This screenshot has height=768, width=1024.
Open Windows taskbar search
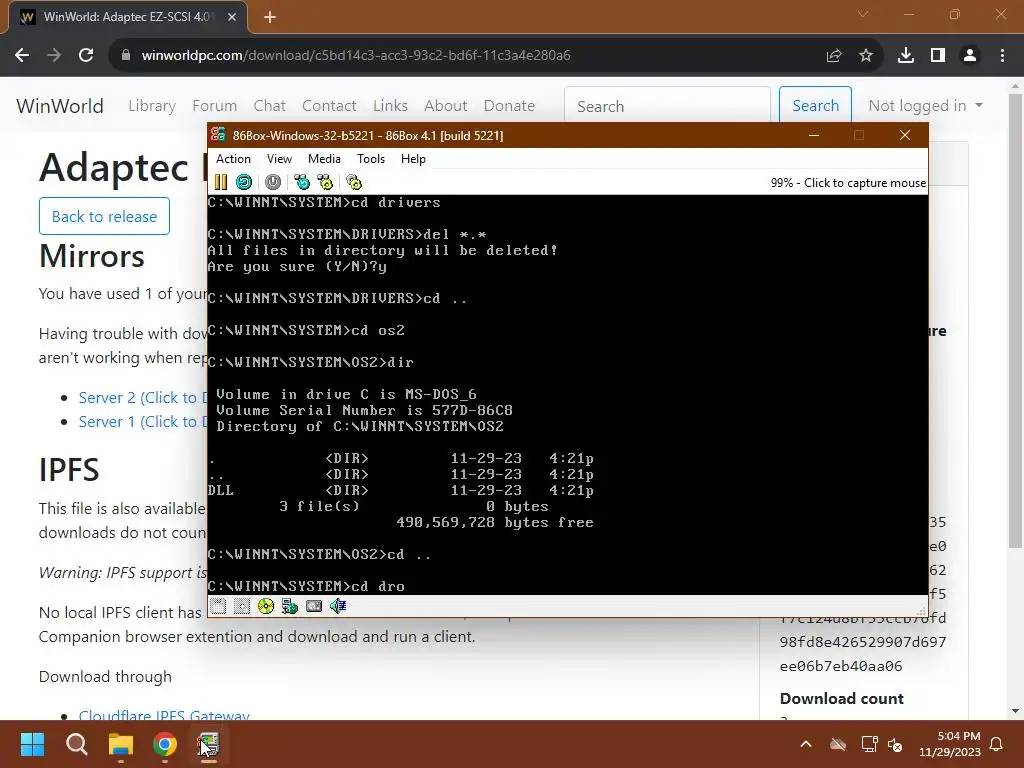coord(76,744)
